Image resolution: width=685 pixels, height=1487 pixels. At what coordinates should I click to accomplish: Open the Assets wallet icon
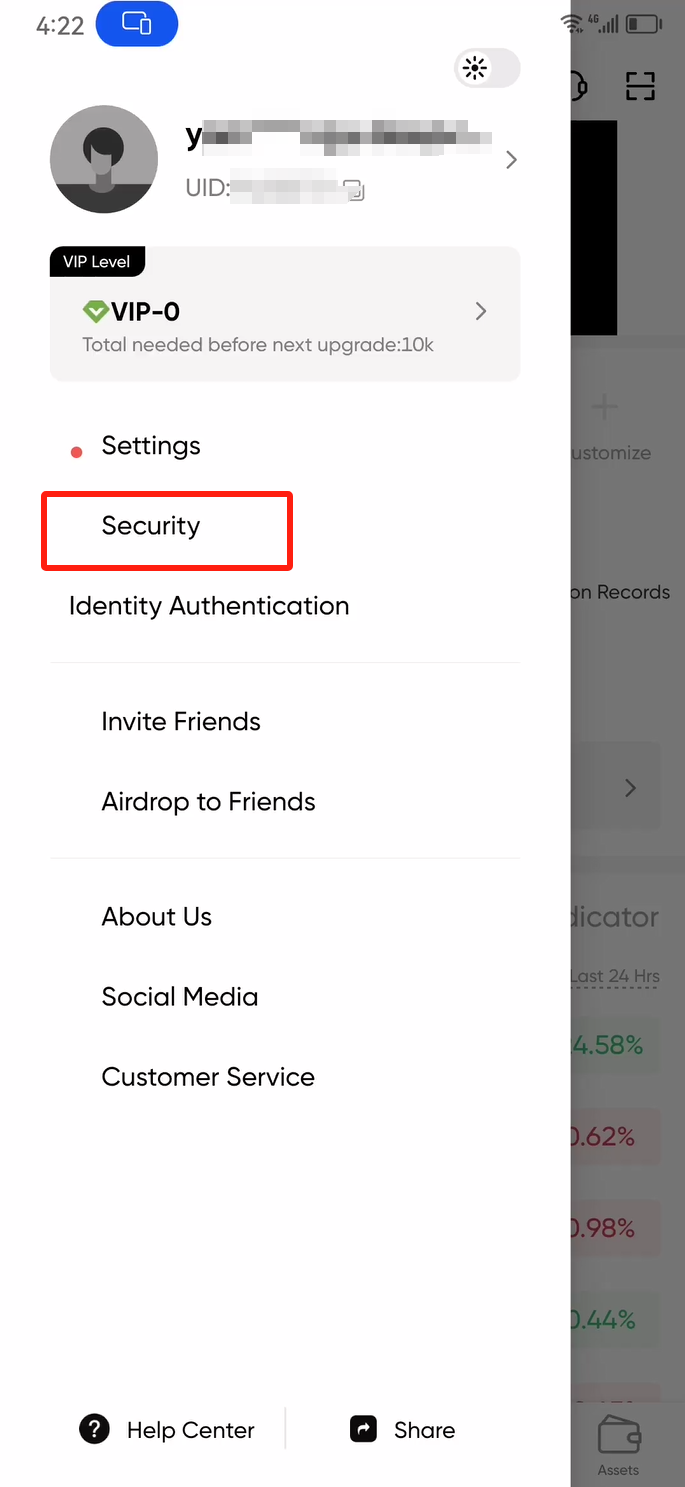(618, 1437)
